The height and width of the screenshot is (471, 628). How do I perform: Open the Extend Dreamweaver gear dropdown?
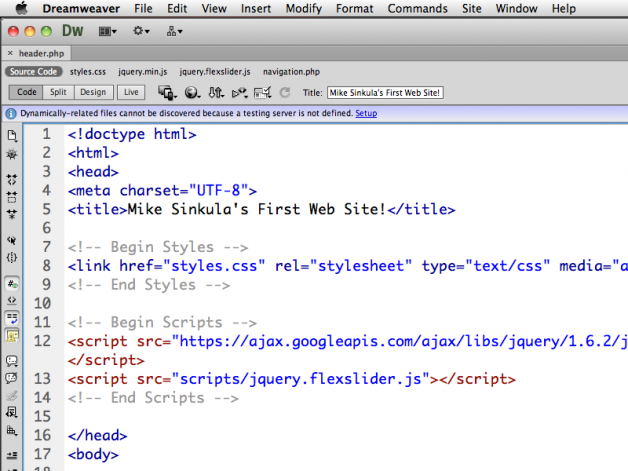click(141, 31)
